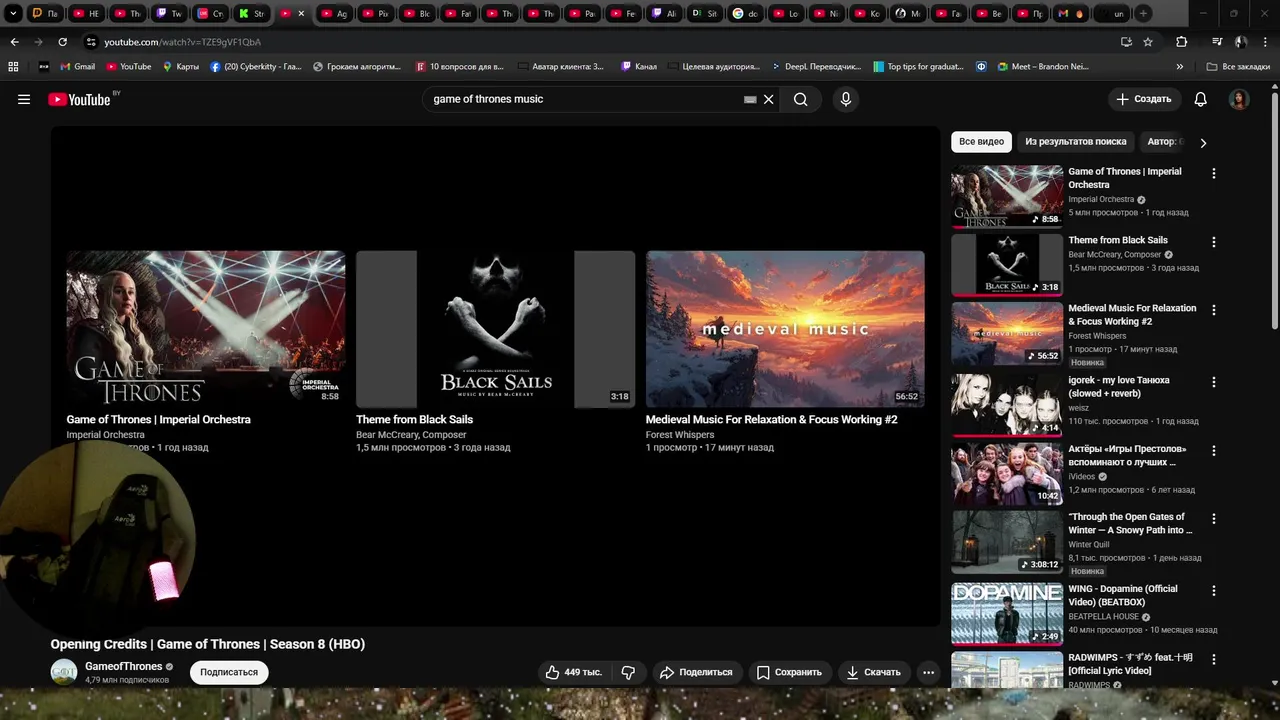Open the Chrome apps grid in bookmarks bar
The width and height of the screenshot is (1280, 720).
[13, 67]
